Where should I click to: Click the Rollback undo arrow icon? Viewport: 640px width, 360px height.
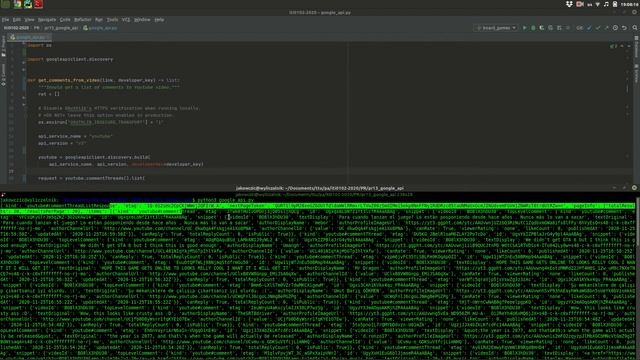pyautogui.click(x=624, y=28)
